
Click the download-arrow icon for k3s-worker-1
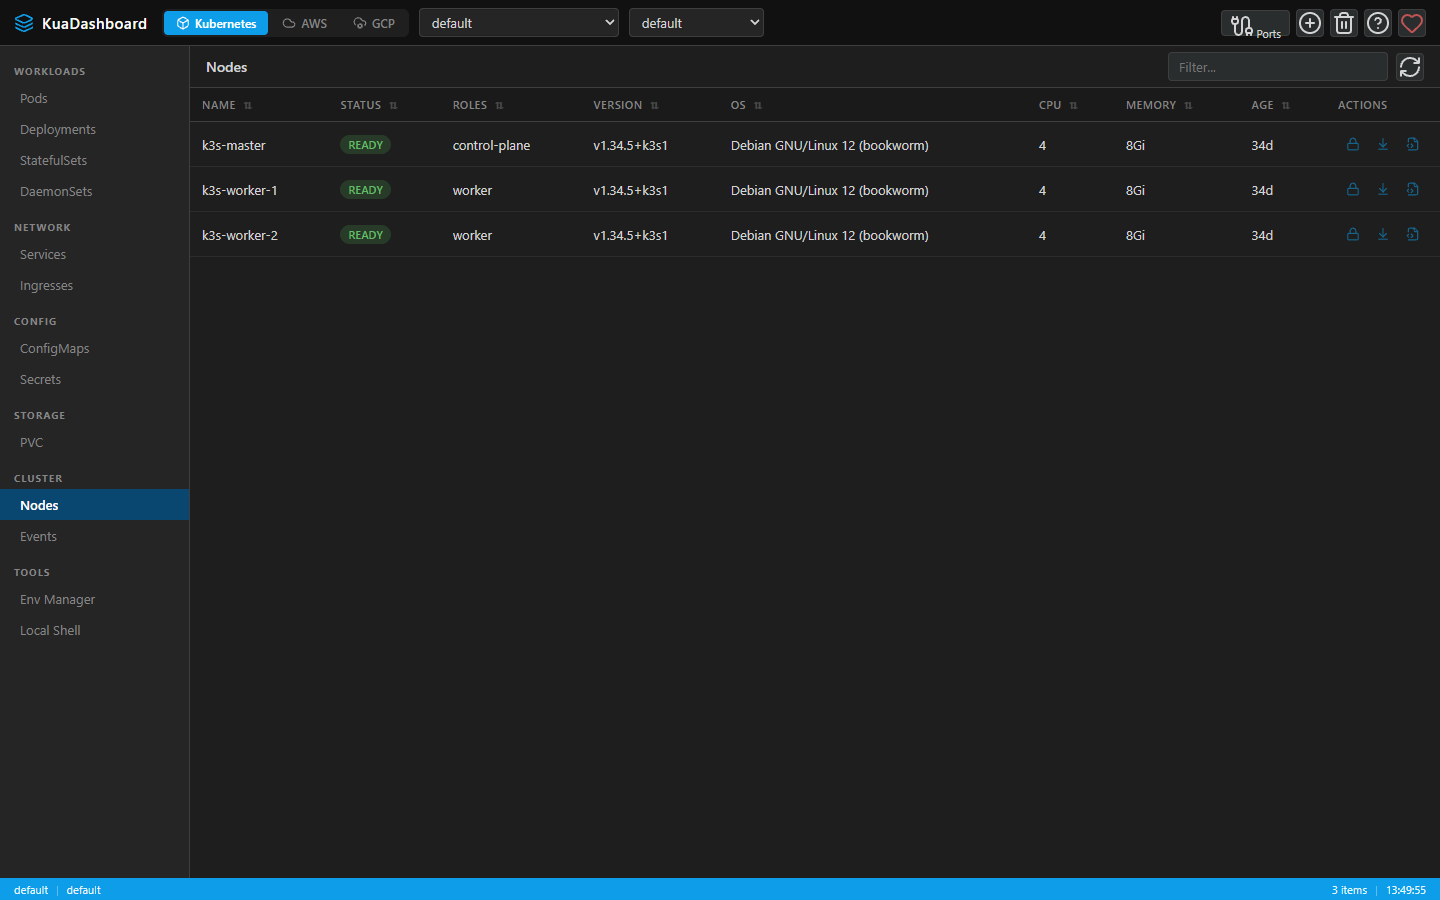pyautogui.click(x=1383, y=189)
